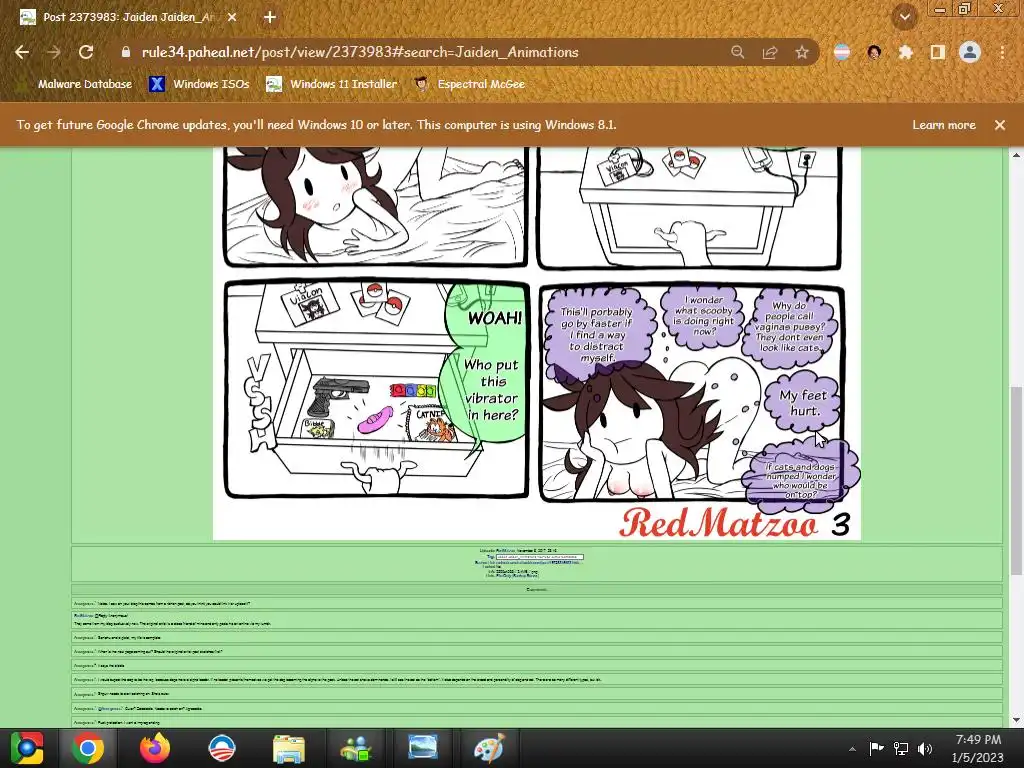The width and height of the screenshot is (1024, 768).
Task: Toggle the browser side panel
Action: 938,52
